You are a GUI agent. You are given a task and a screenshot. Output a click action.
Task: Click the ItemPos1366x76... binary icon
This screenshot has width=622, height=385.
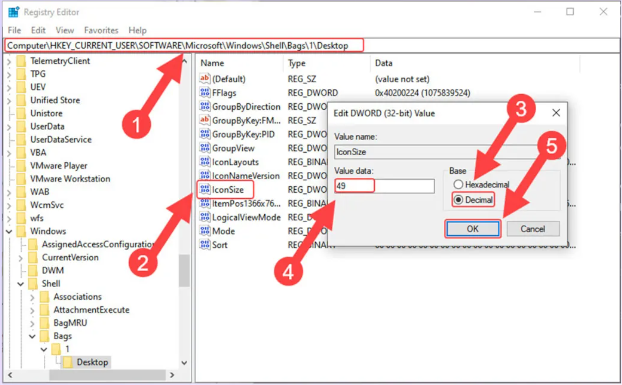205,203
